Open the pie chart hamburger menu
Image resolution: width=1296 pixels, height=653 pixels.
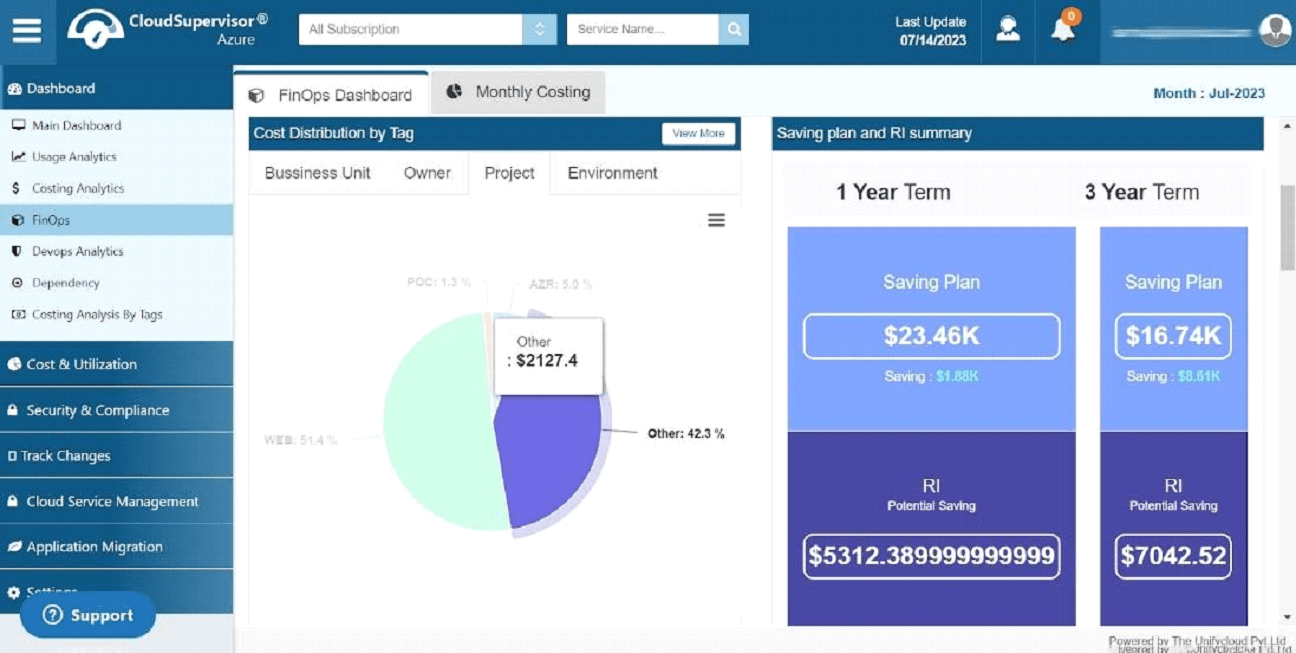pyautogui.click(x=716, y=220)
